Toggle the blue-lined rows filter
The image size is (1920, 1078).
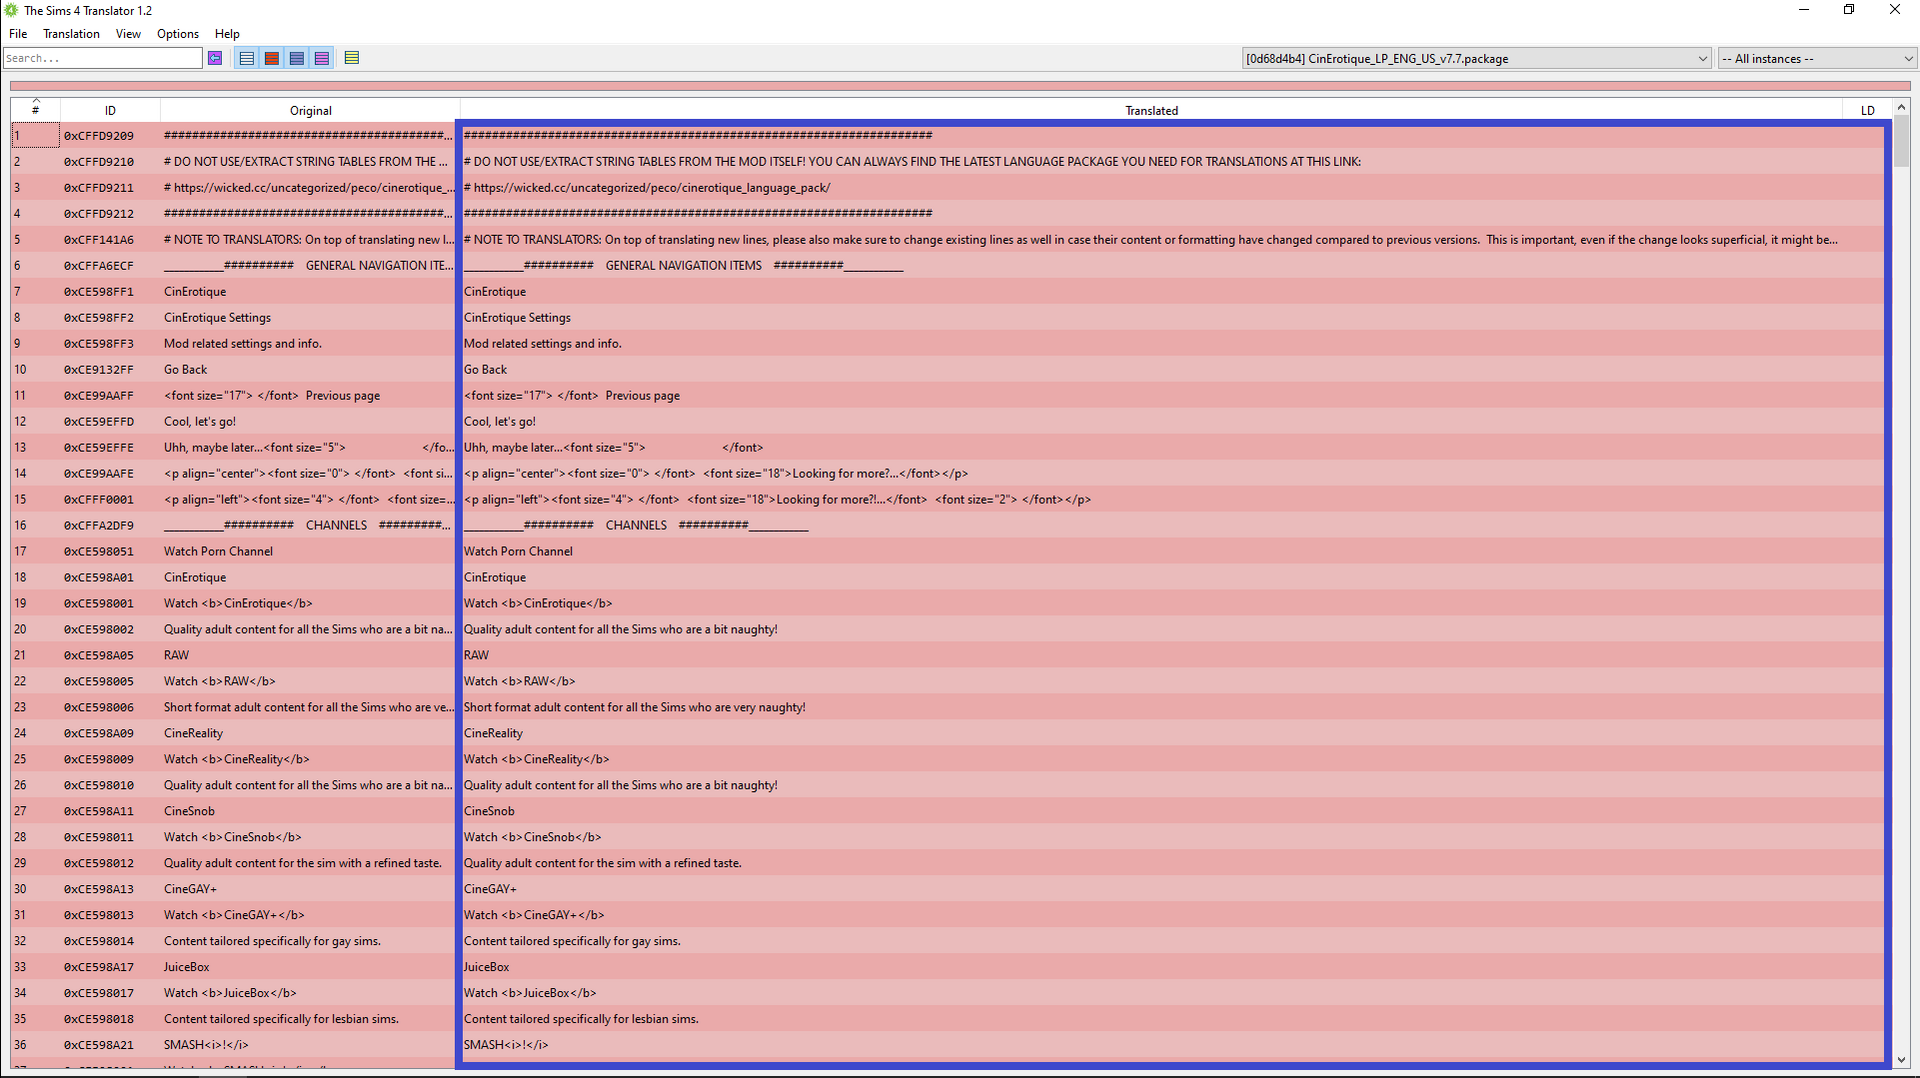[x=297, y=58]
